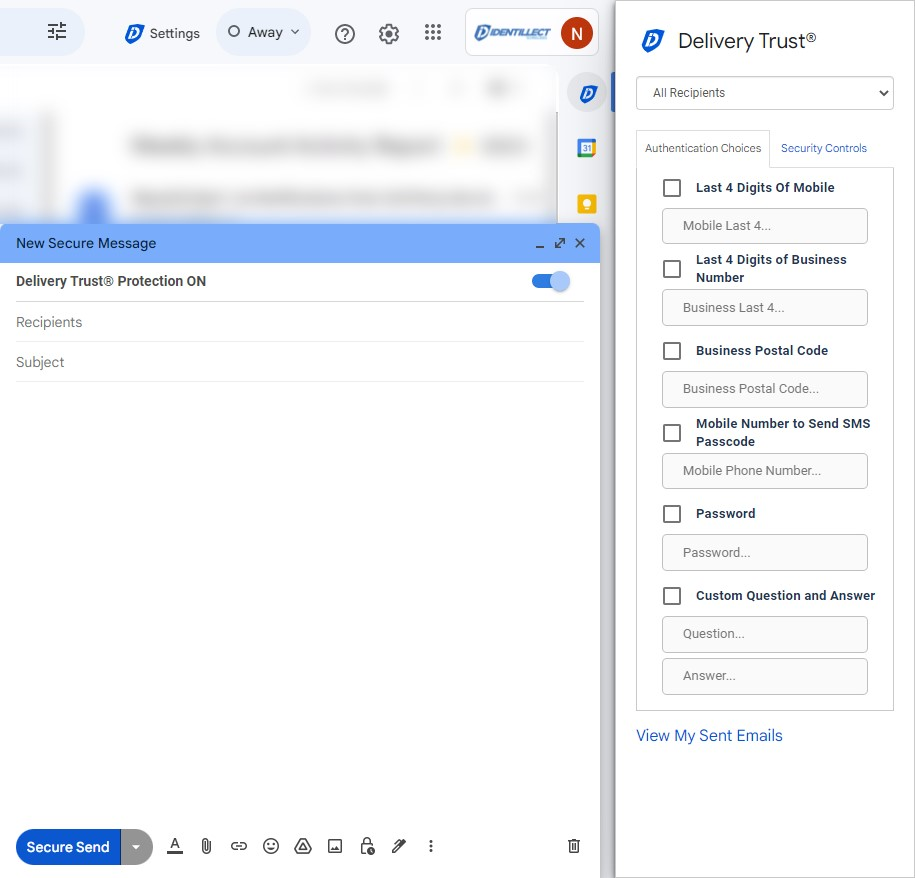Screen dimensions: 915x878
Task: Discard draft with trash icon
Action: coord(574,846)
